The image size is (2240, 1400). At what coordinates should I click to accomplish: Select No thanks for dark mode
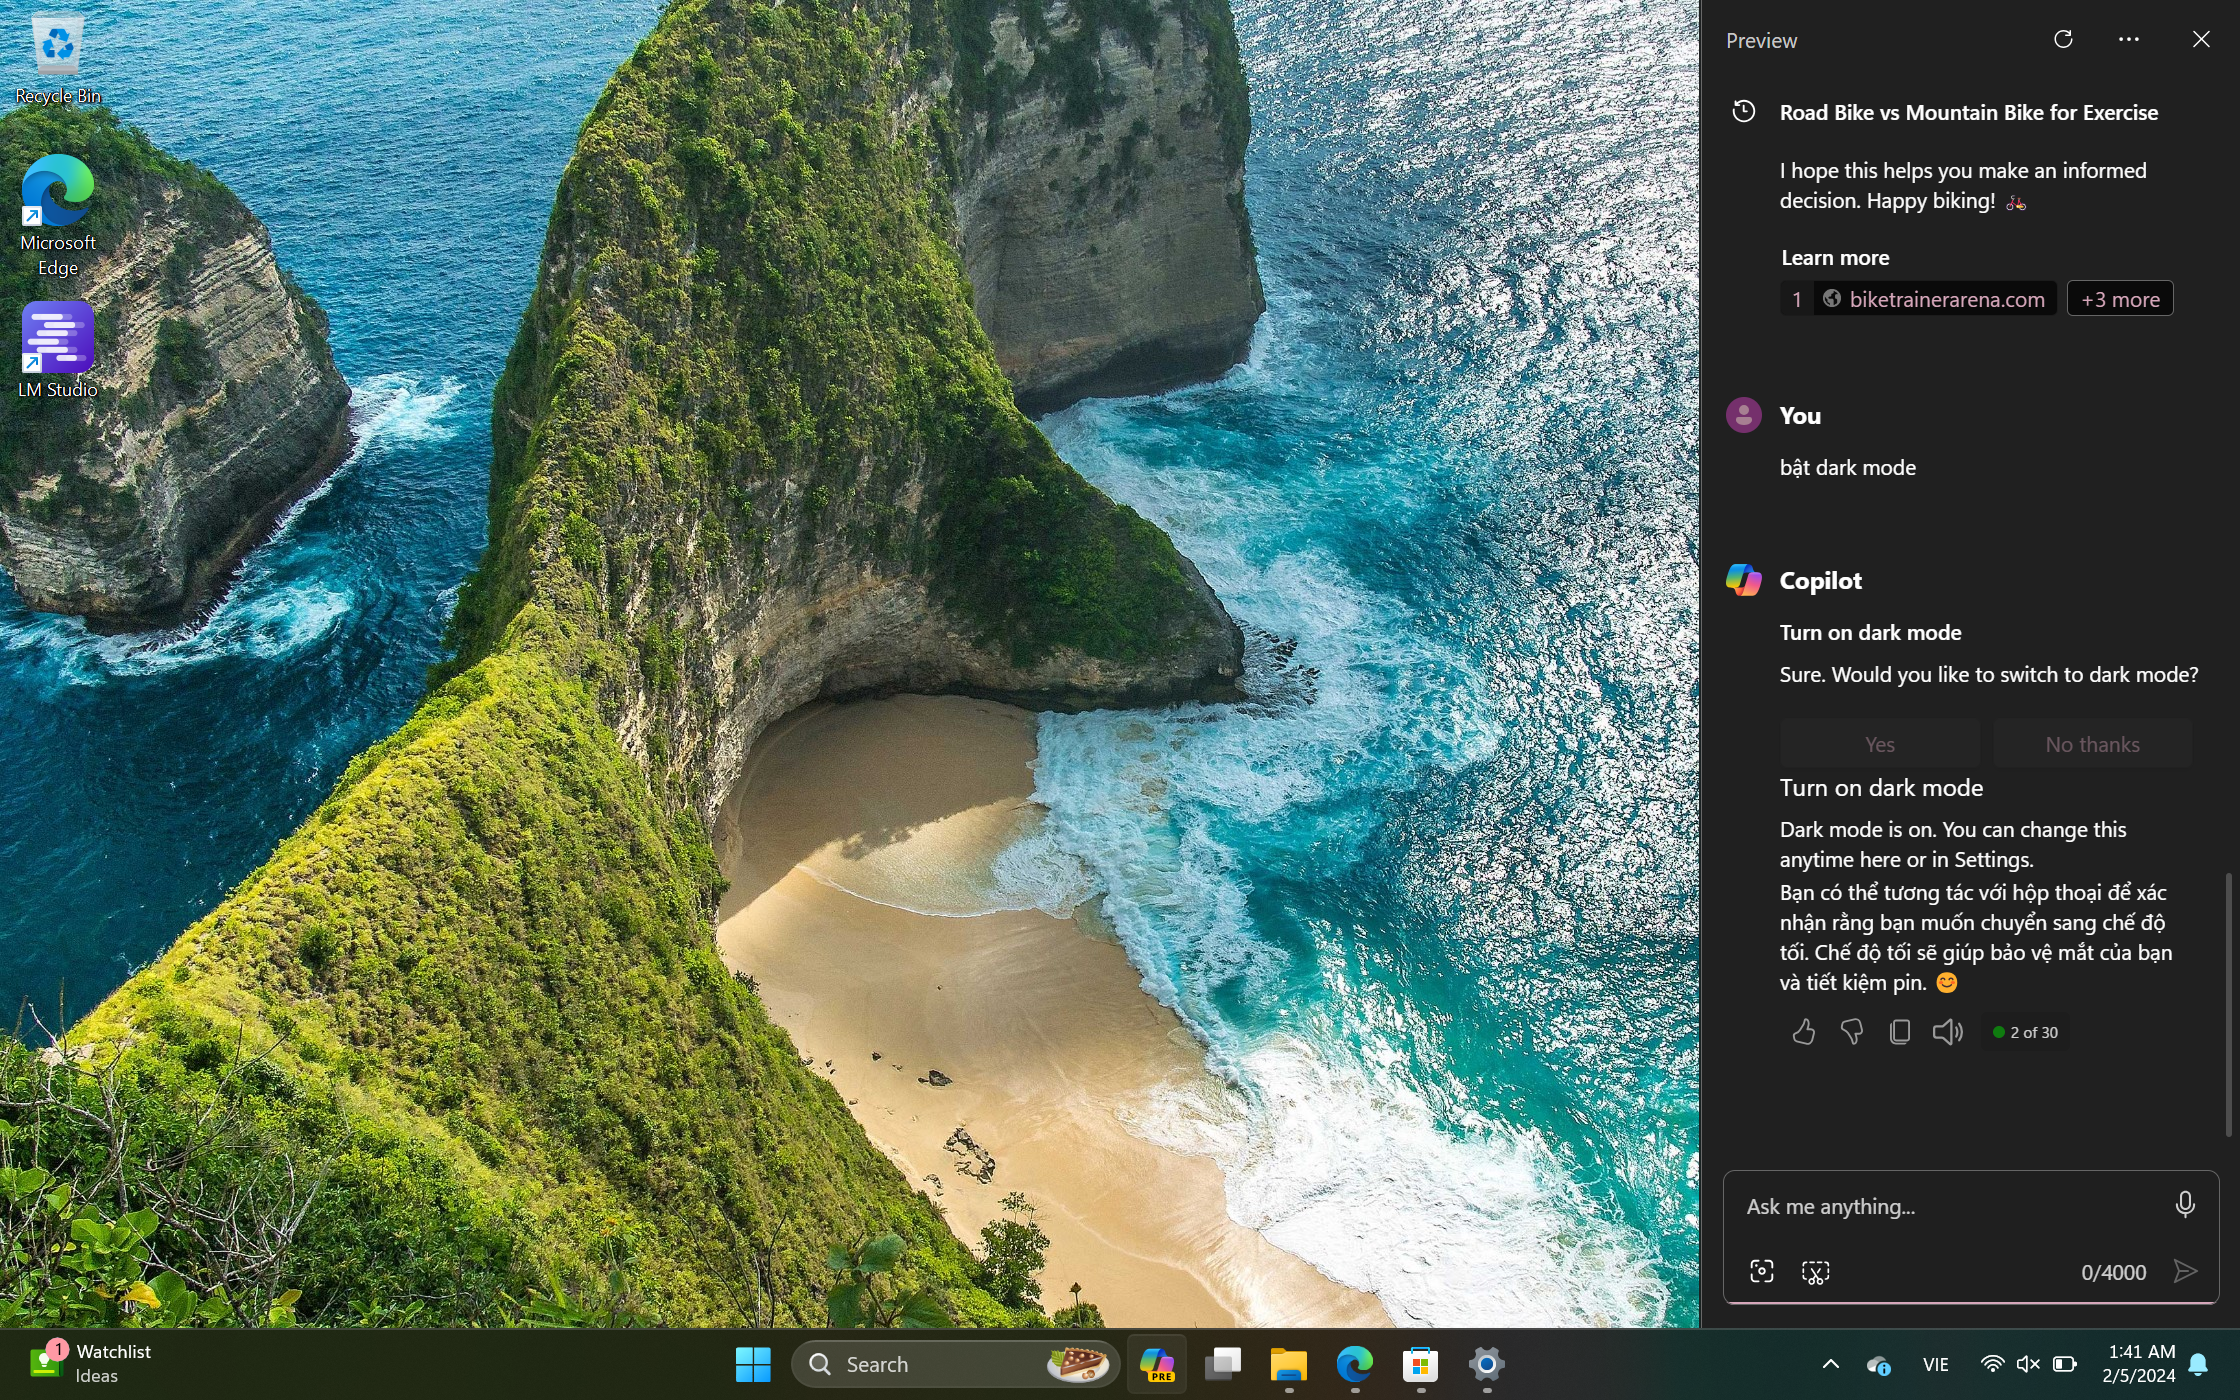pyautogui.click(x=2092, y=744)
